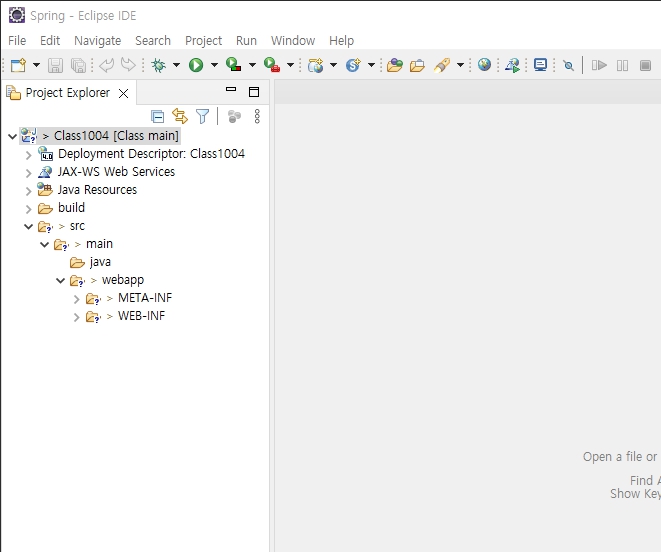Screen dimensions: 661x552
Task: Click the Save icon in the toolbar
Action: click(55, 65)
